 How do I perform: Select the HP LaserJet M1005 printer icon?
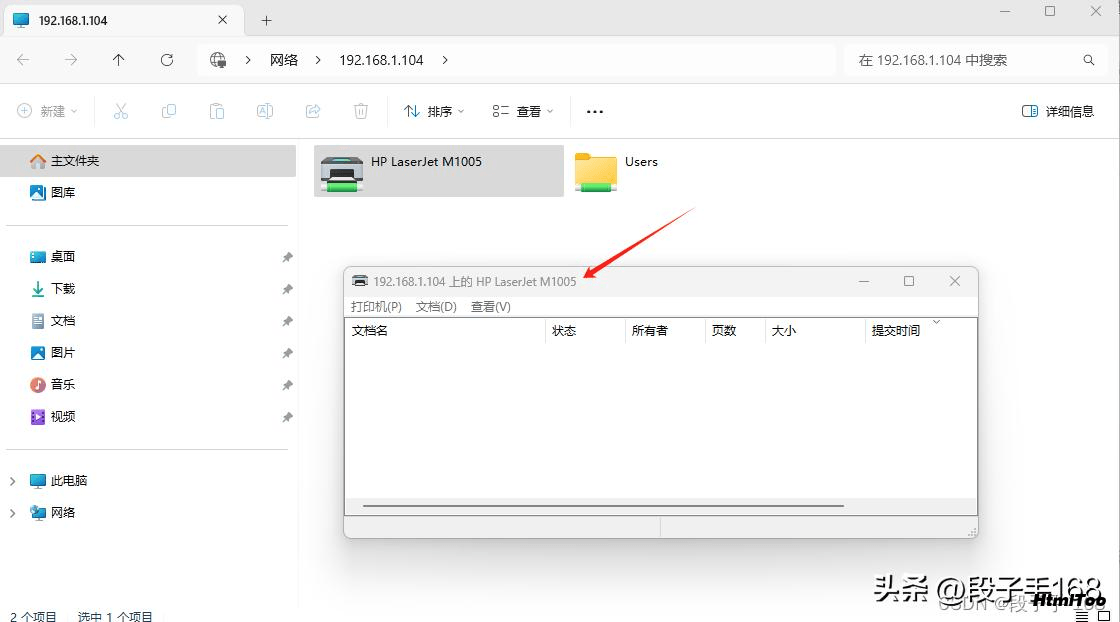point(341,174)
